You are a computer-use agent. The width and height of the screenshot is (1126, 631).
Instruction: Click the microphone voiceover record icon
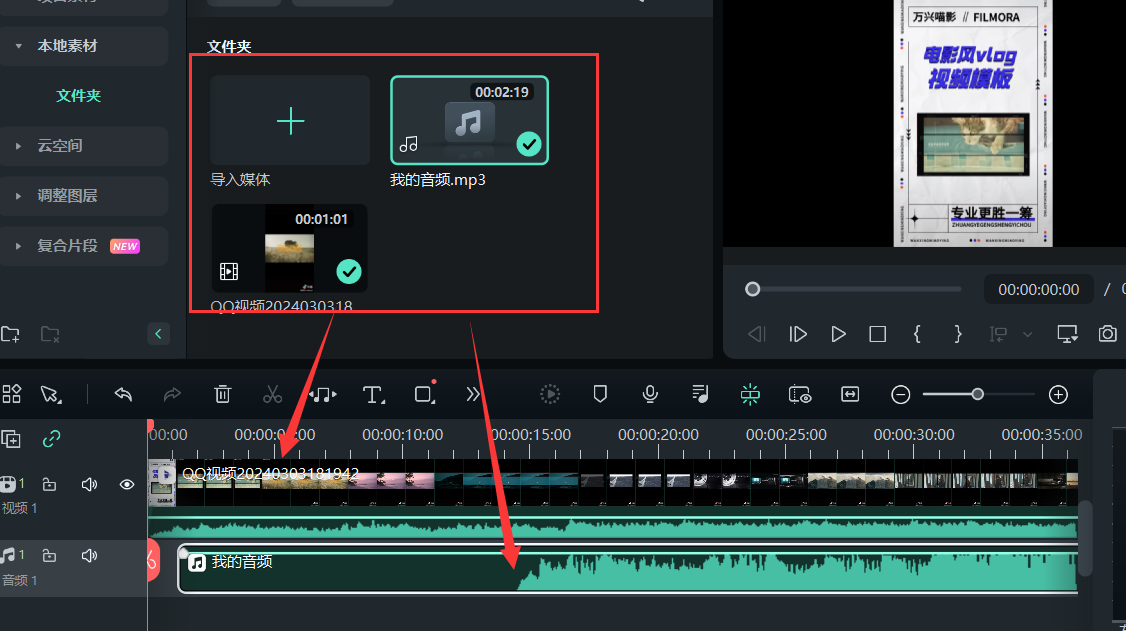coord(650,394)
